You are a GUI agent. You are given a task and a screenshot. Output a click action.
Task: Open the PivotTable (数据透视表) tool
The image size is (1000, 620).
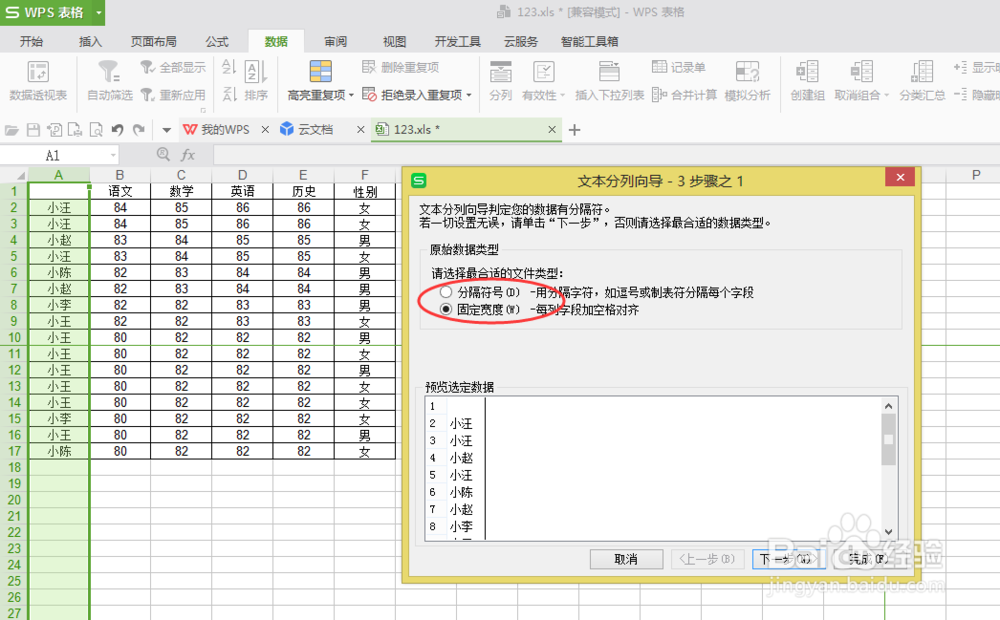38,72
